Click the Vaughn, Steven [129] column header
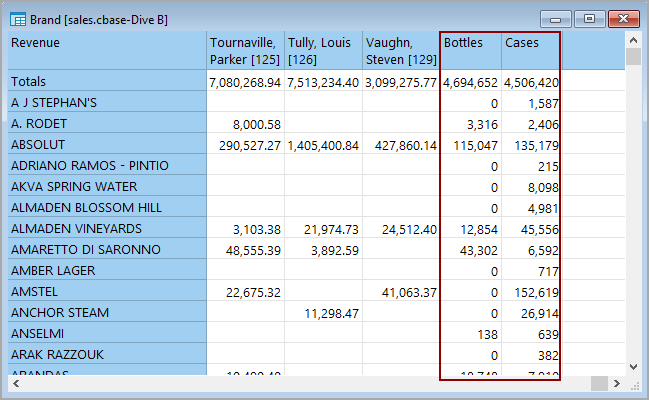 pos(400,50)
